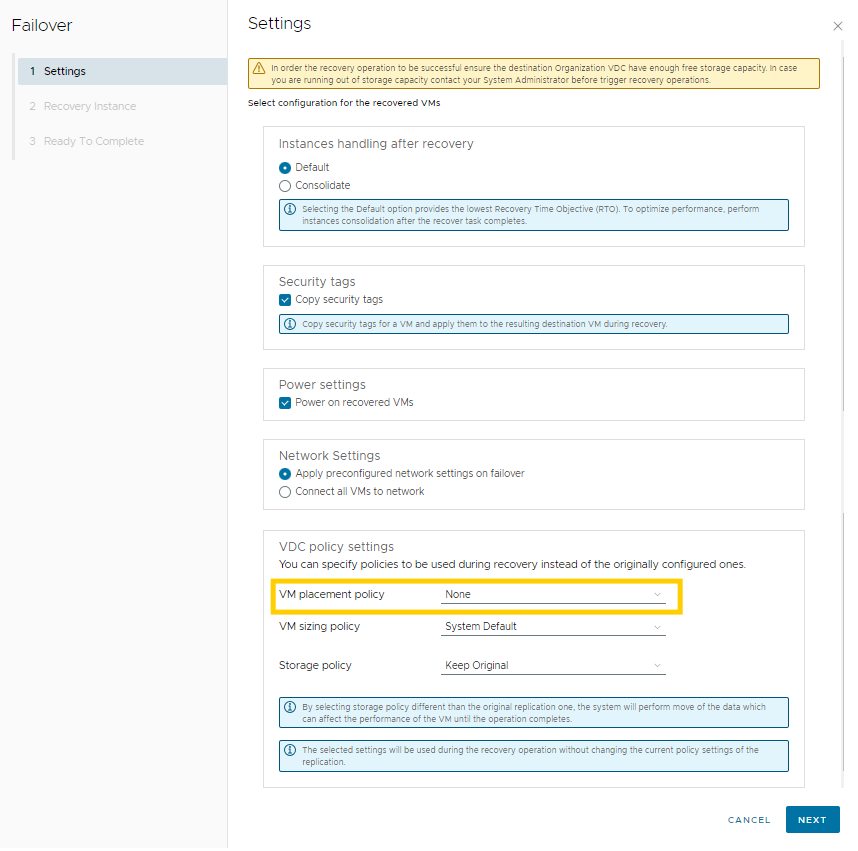
Task: Select Apply preconfigured network settings on failover
Action: pyautogui.click(x=285, y=474)
